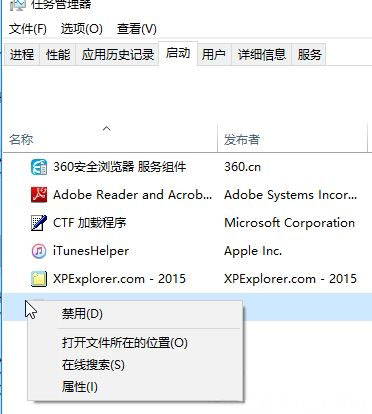Open the 文件(F) menu

tap(28, 29)
